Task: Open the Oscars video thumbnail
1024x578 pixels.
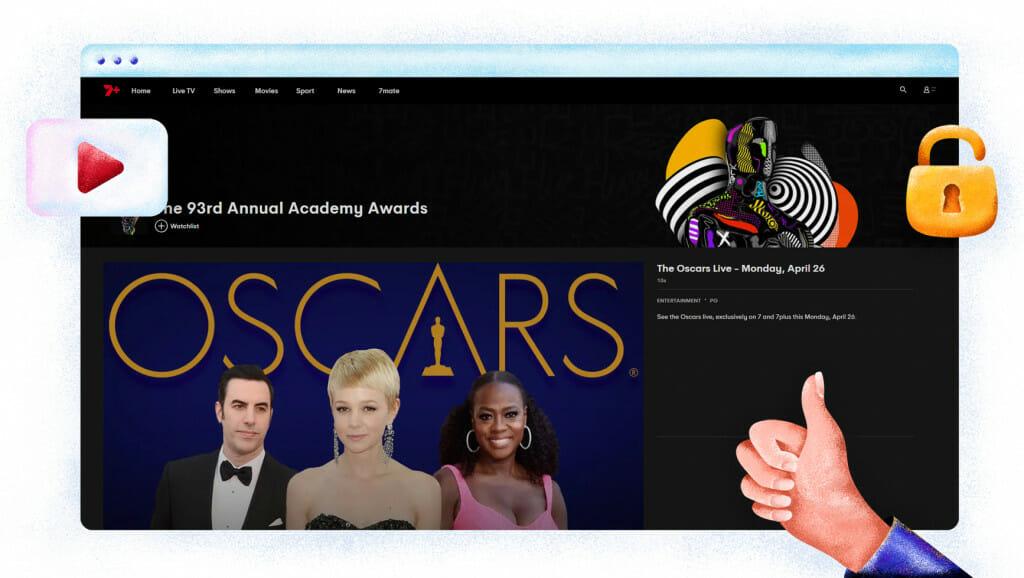Action: click(373, 396)
